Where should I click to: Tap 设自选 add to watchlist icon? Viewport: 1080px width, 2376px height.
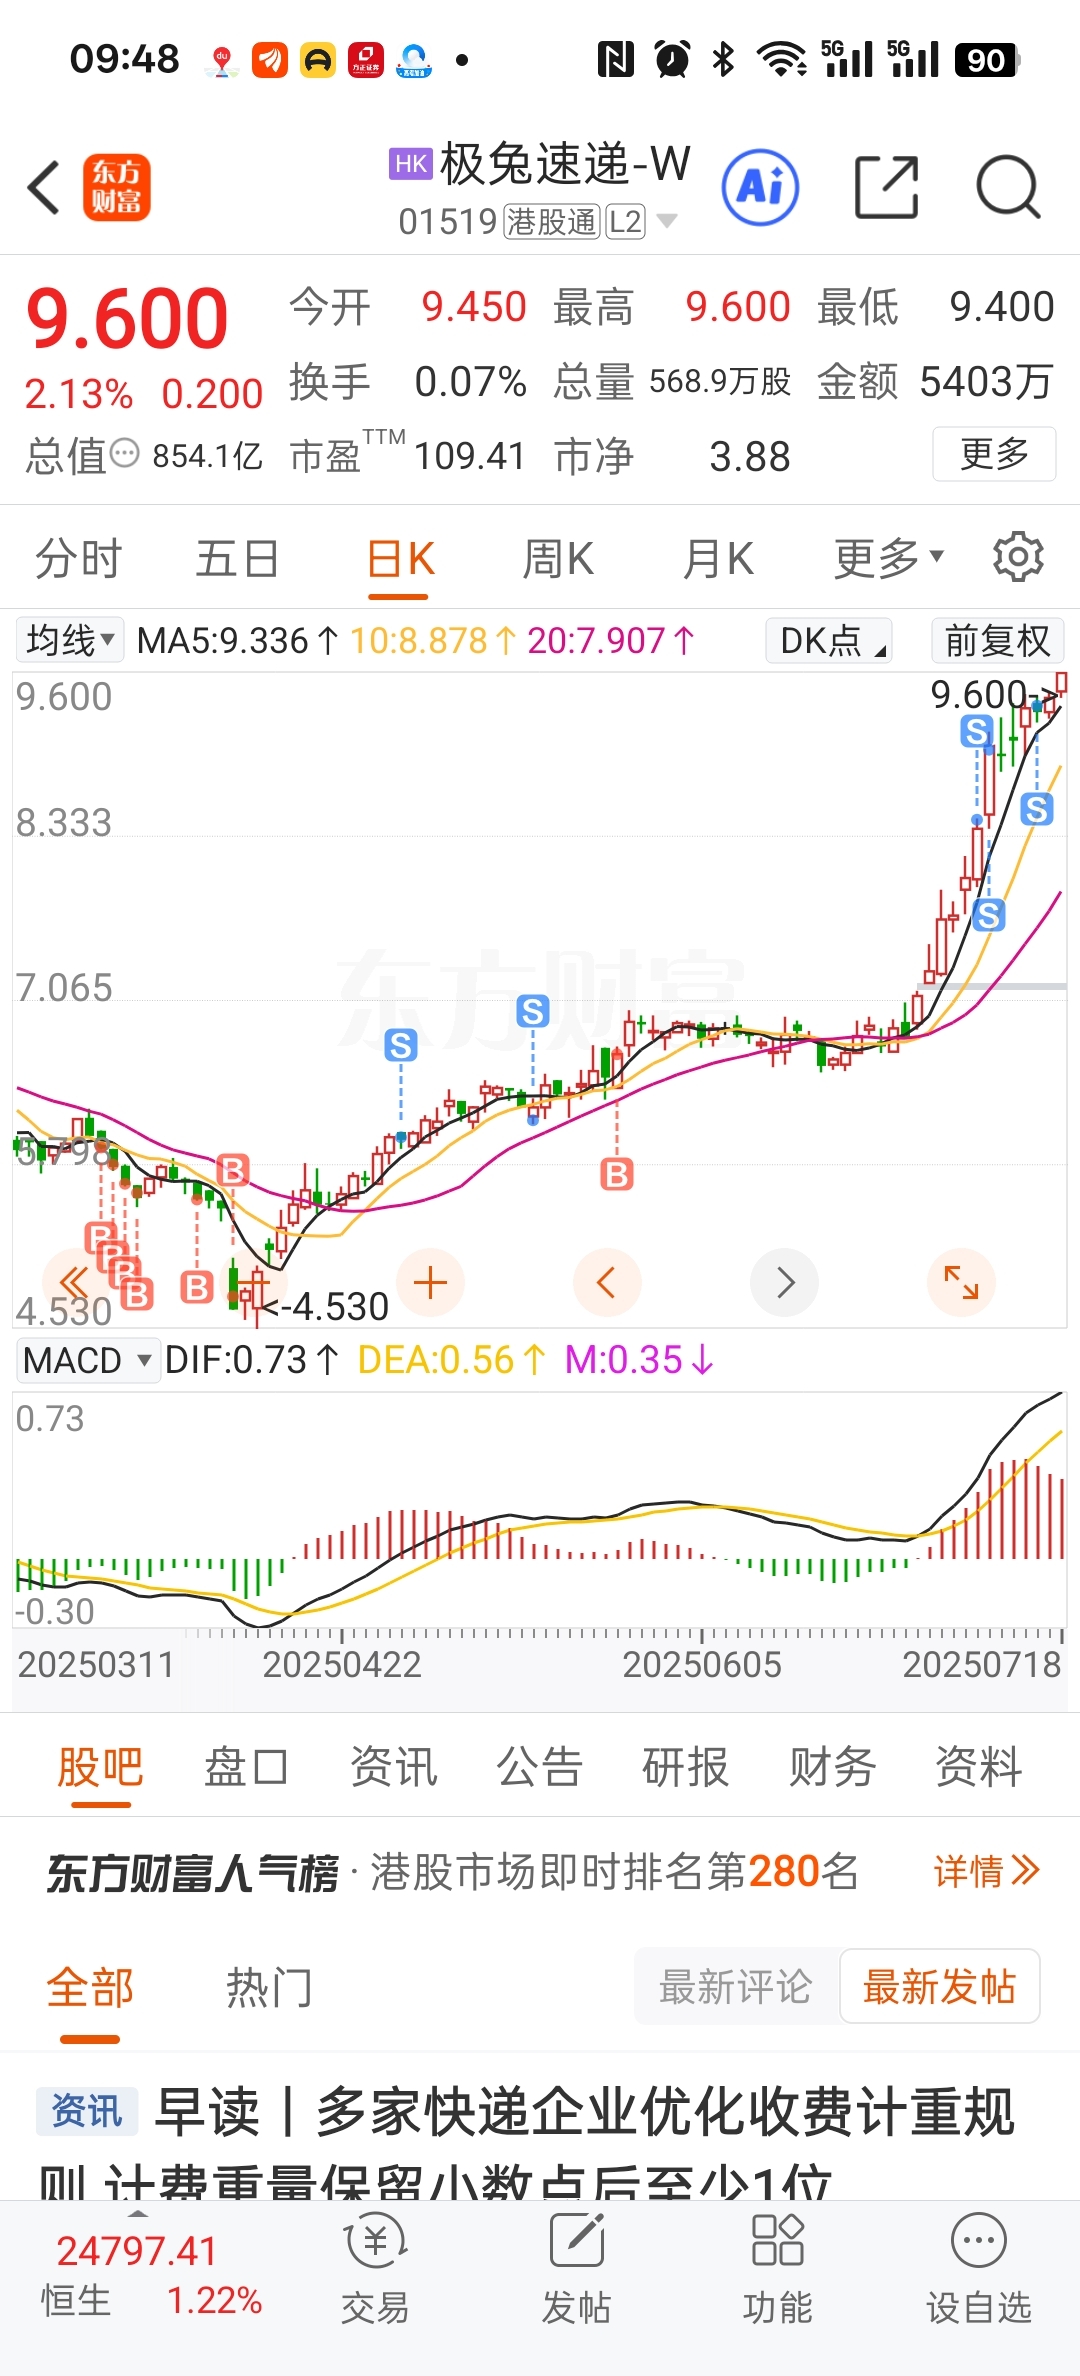(978, 2270)
